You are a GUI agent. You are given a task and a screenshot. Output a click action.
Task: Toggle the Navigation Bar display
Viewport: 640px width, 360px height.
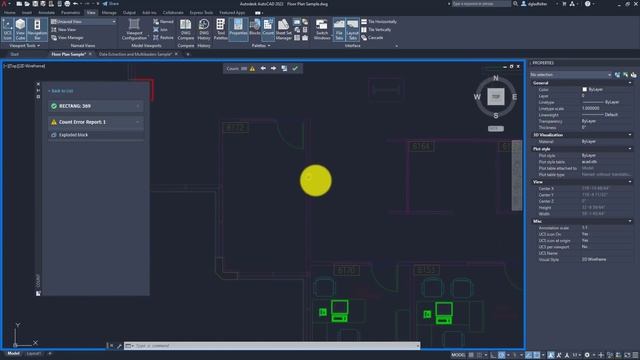pos(37,29)
